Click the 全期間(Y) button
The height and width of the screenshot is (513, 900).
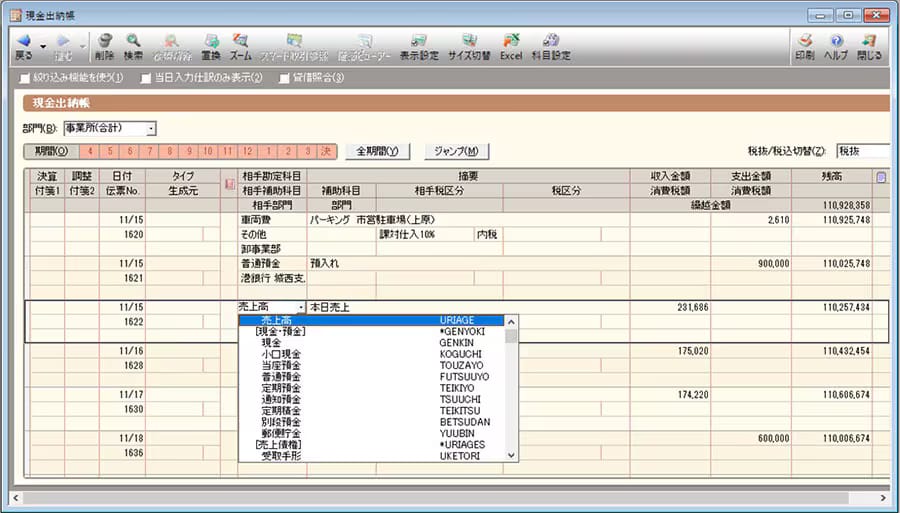click(377, 151)
